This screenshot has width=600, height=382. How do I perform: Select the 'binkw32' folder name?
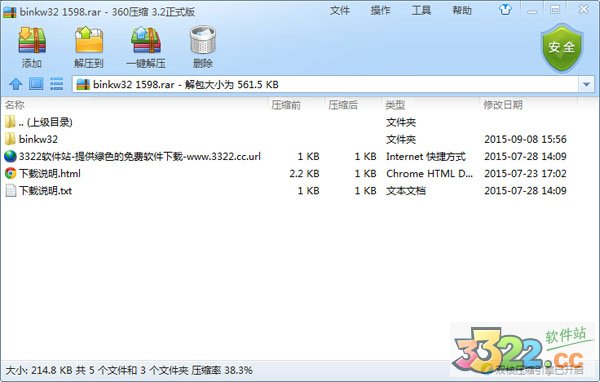pyautogui.click(x=38, y=139)
